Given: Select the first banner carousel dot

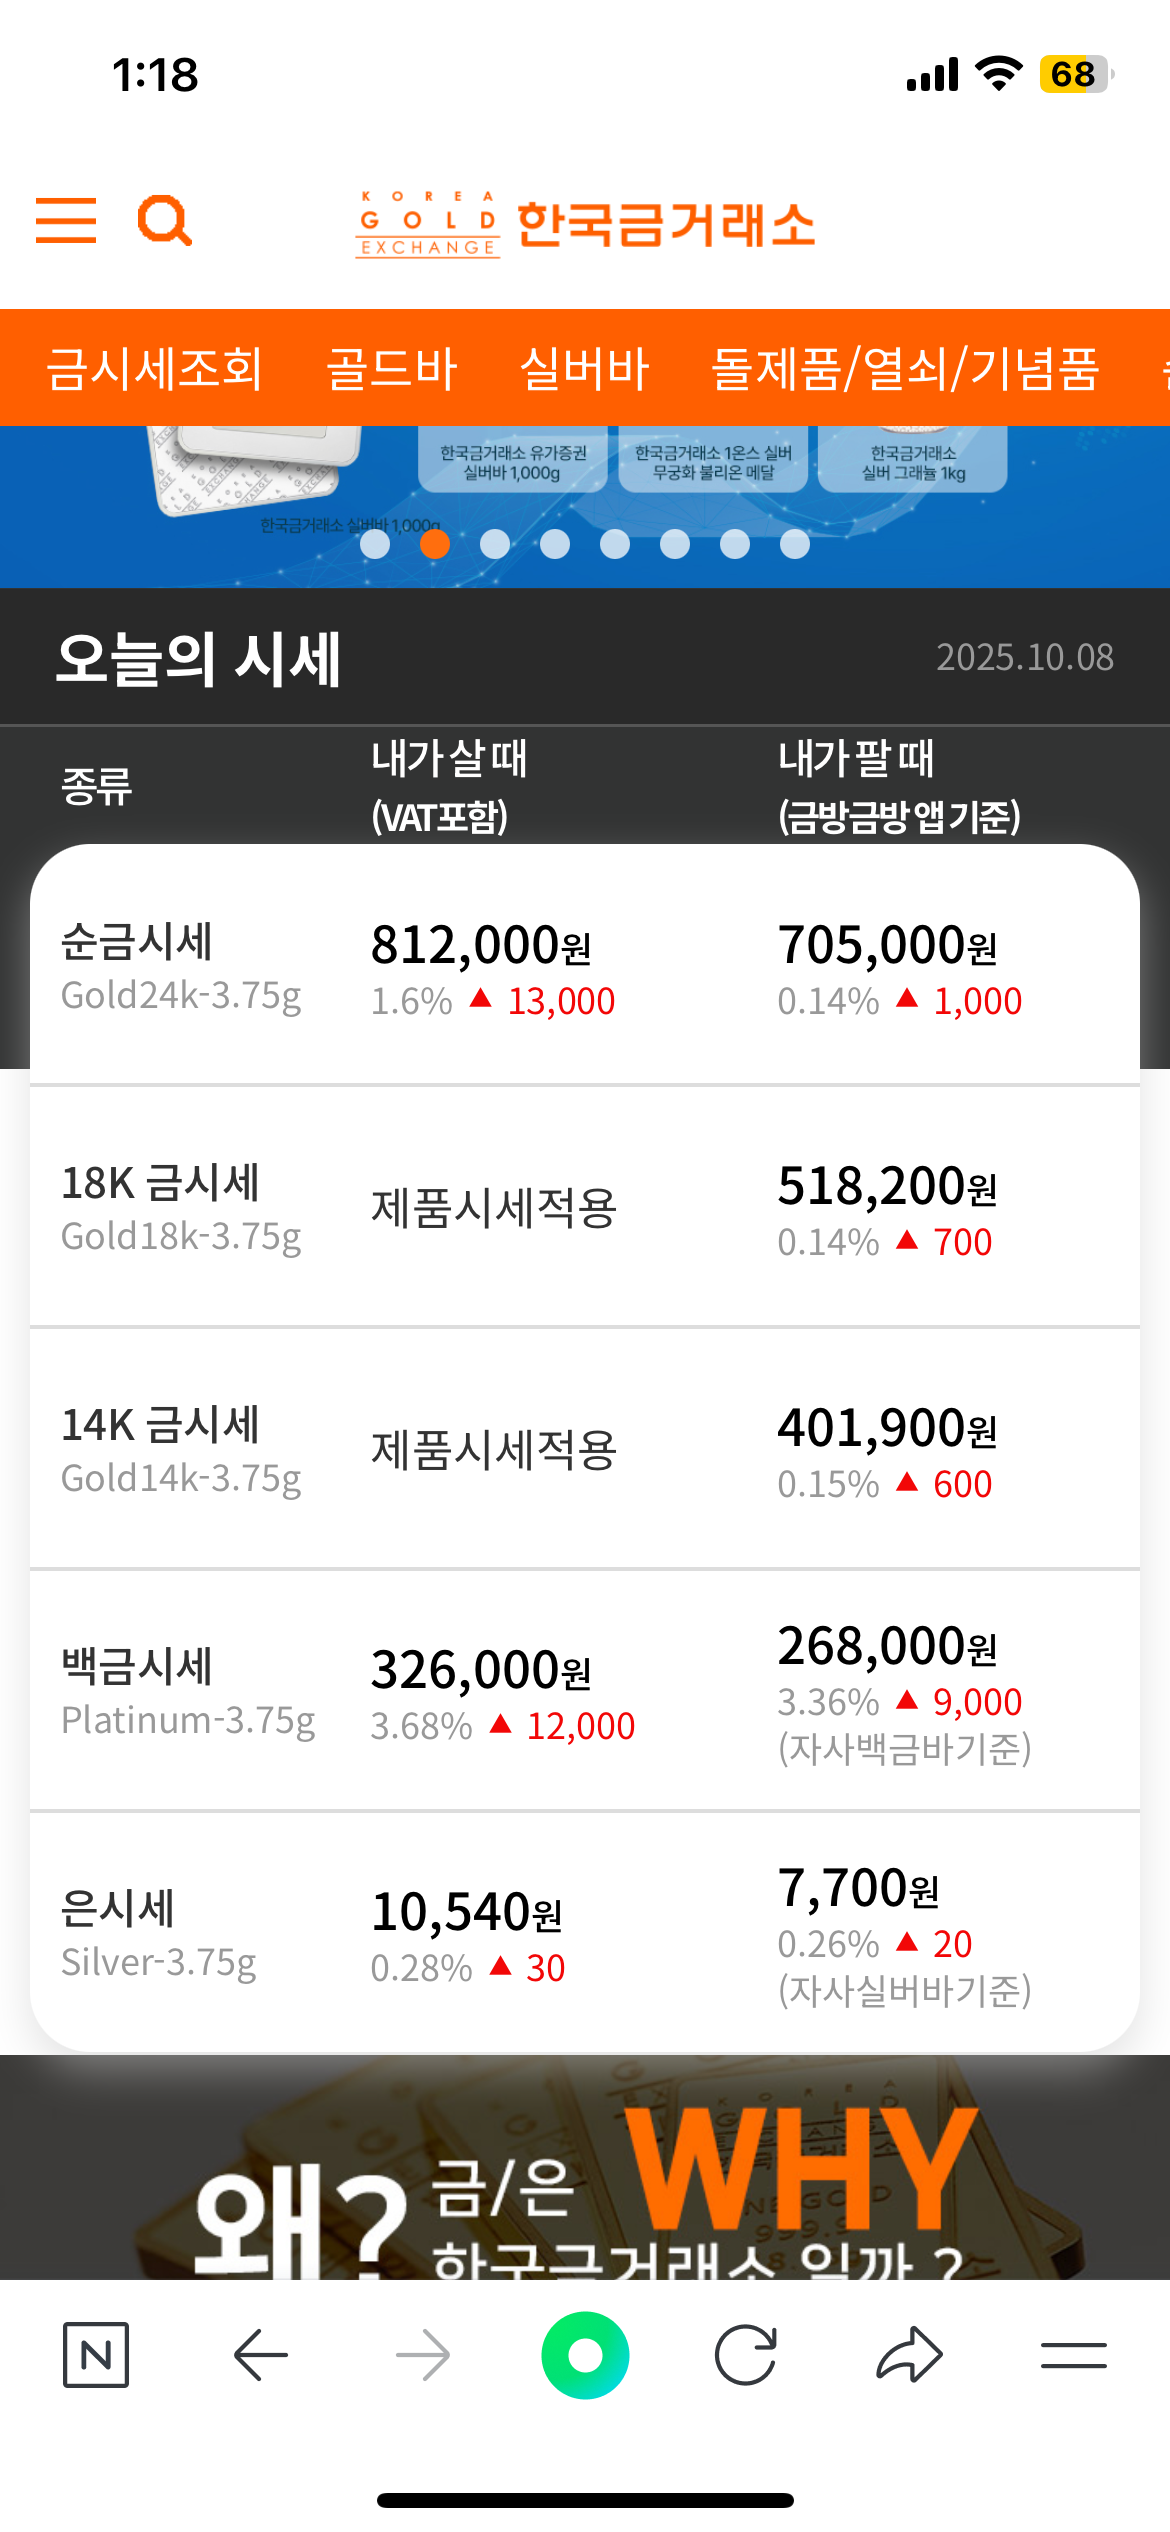Looking at the screenshot, I should tap(375, 544).
